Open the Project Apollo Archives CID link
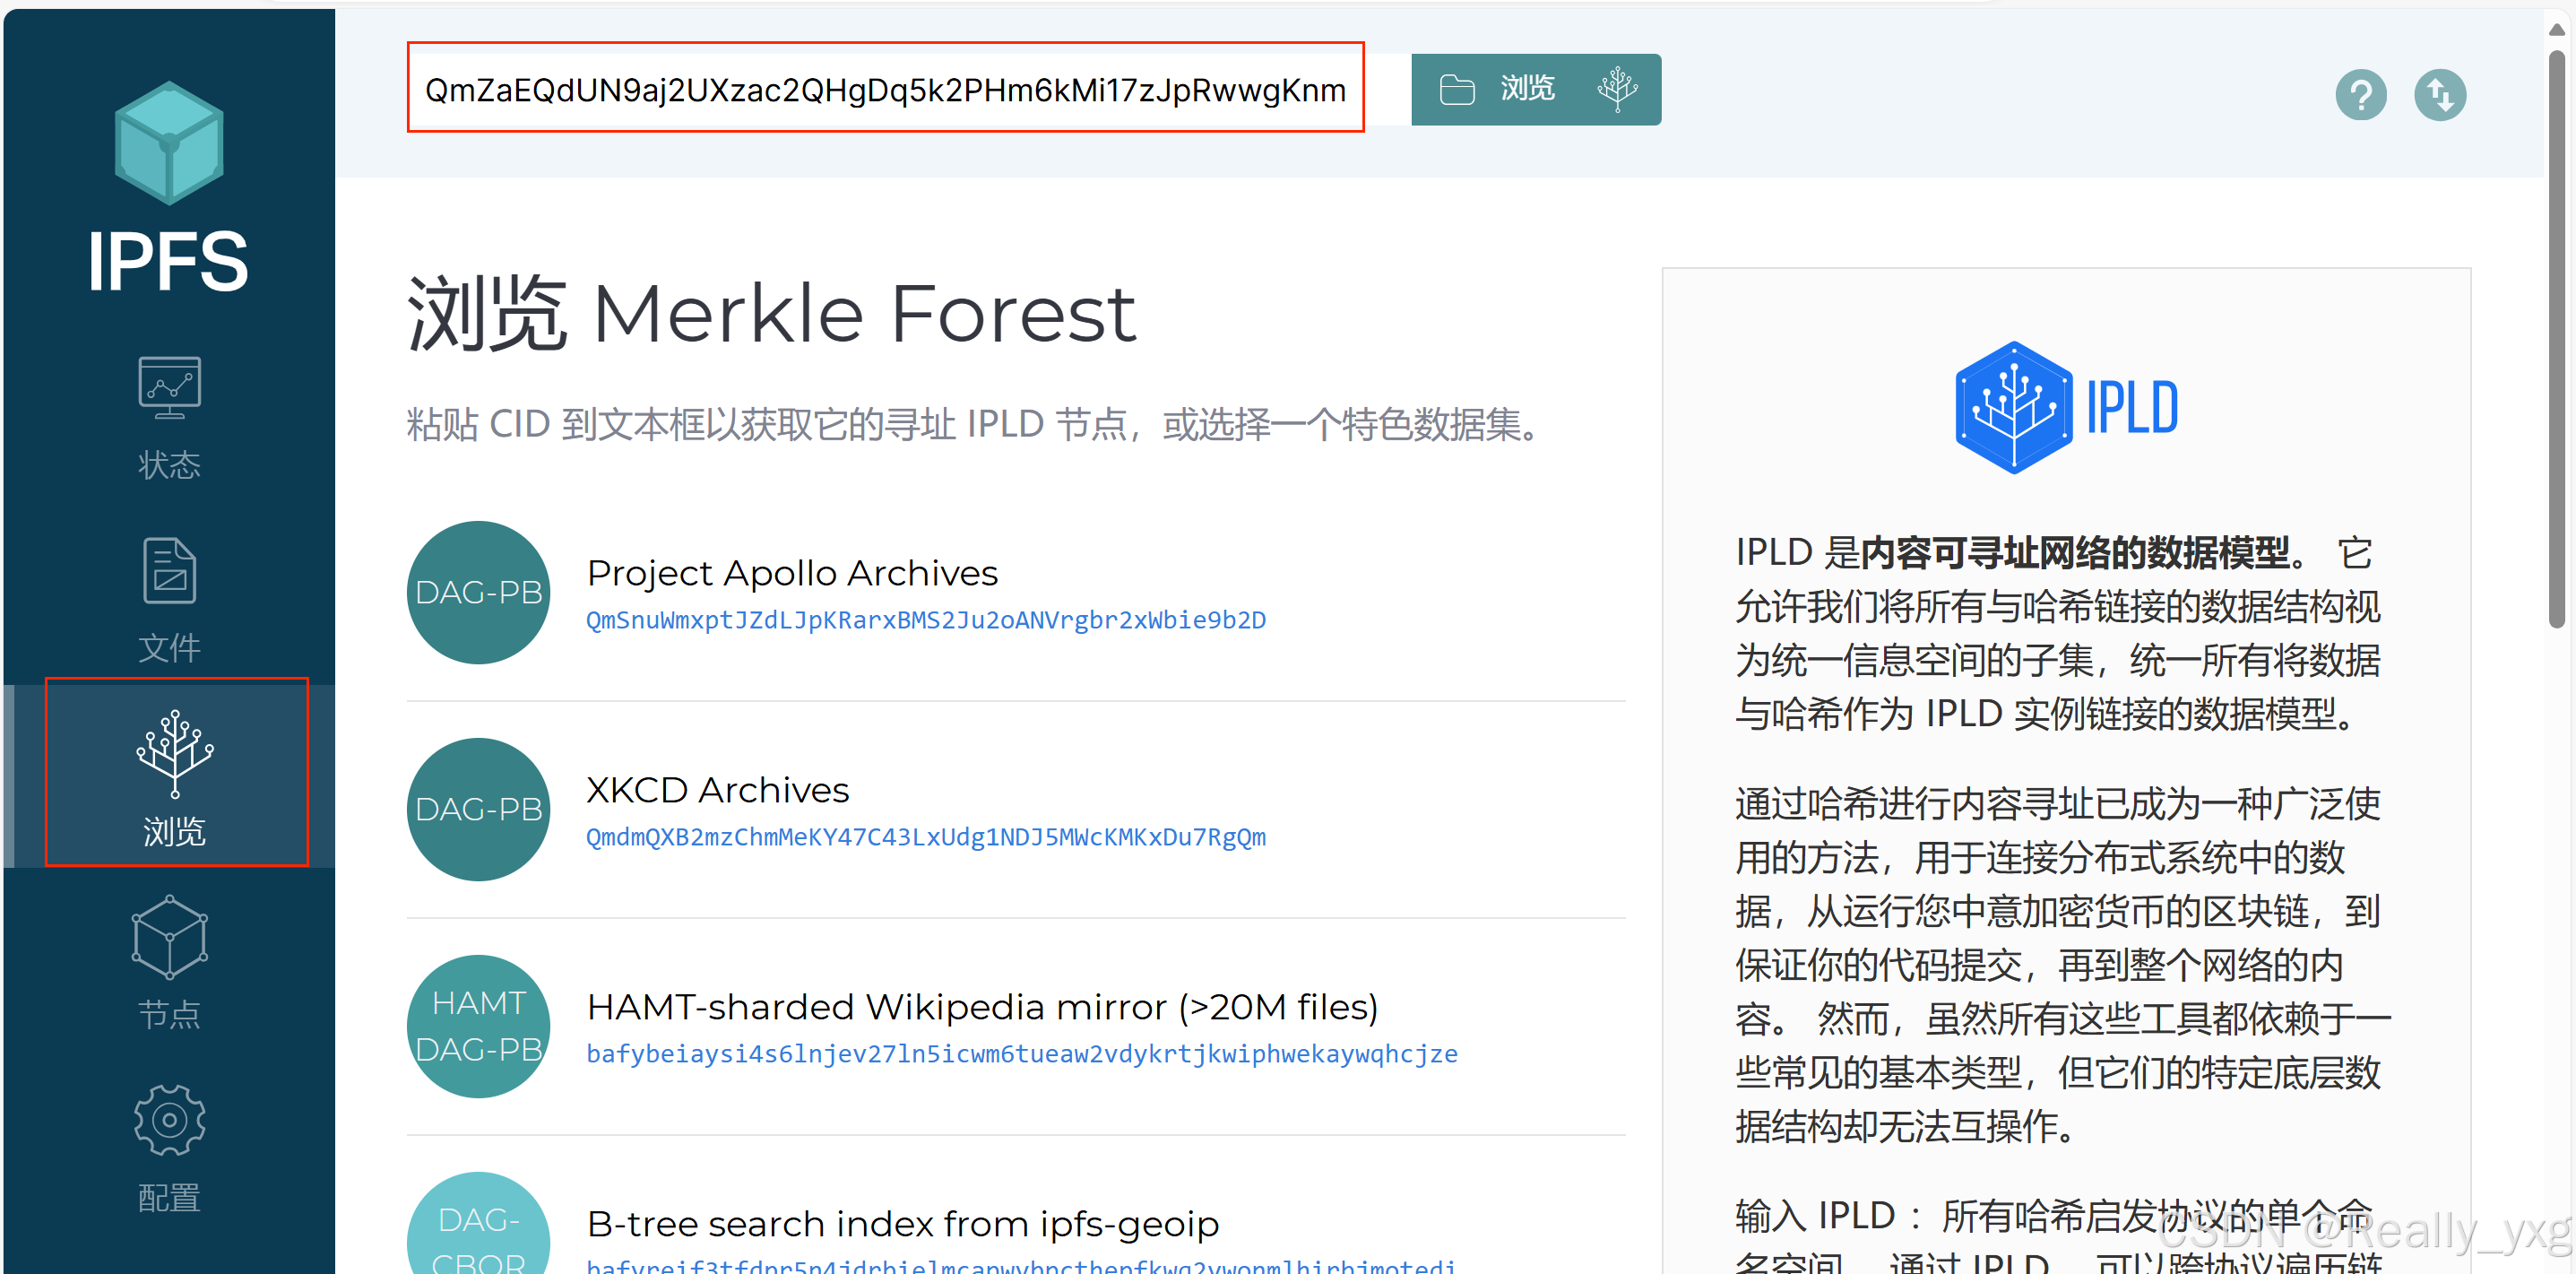 pyautogui.click(x=925, y=620)
